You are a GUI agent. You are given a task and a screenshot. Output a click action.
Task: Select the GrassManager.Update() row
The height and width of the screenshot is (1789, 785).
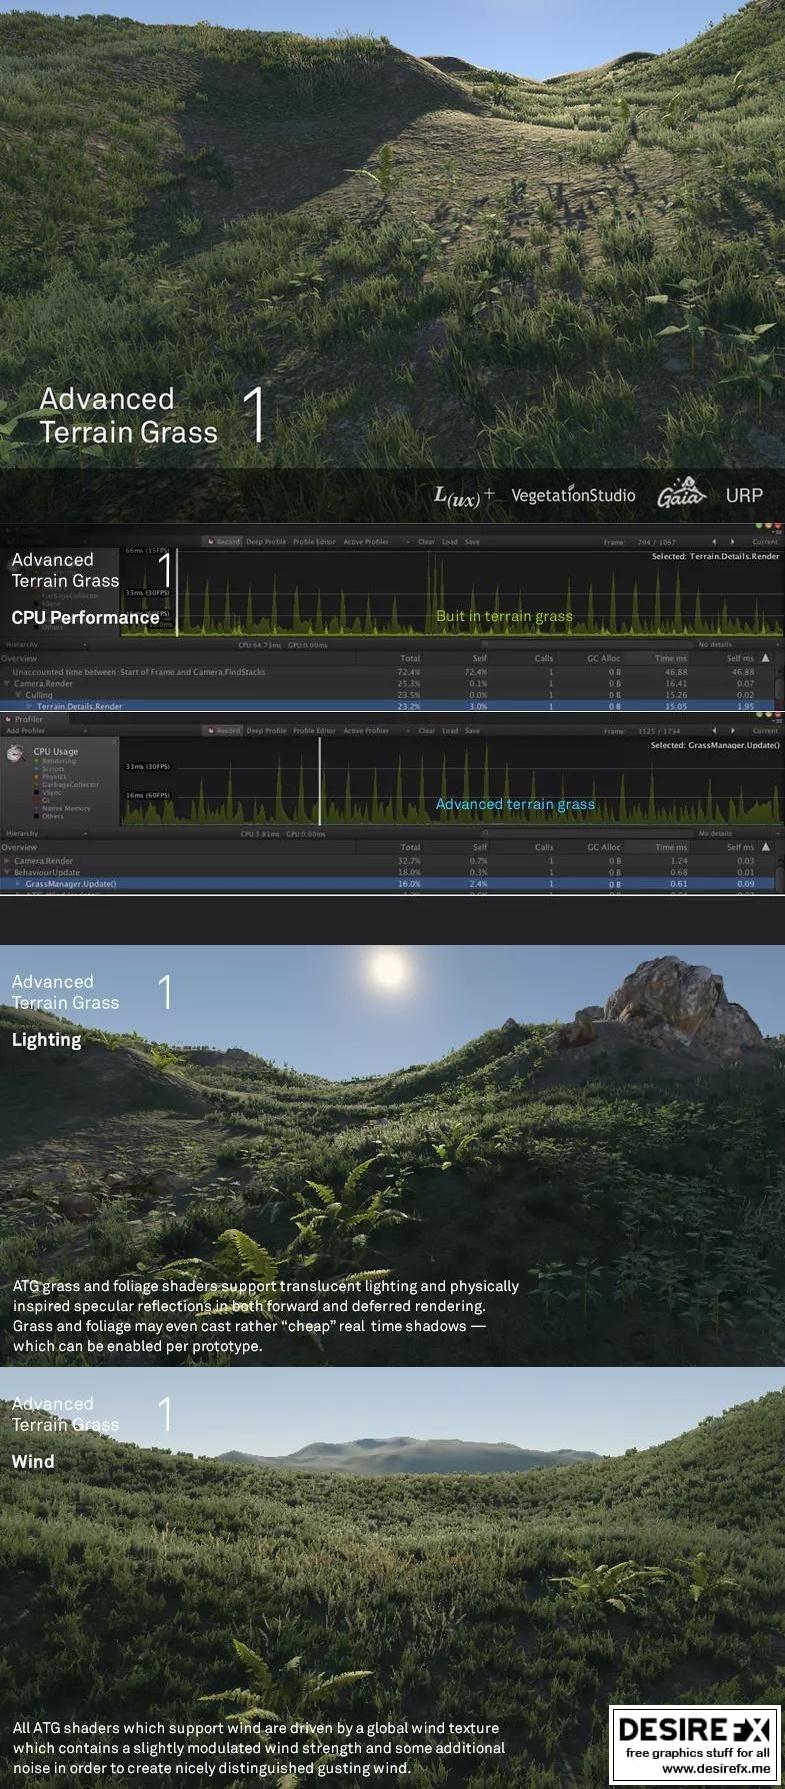pos(388,884)
